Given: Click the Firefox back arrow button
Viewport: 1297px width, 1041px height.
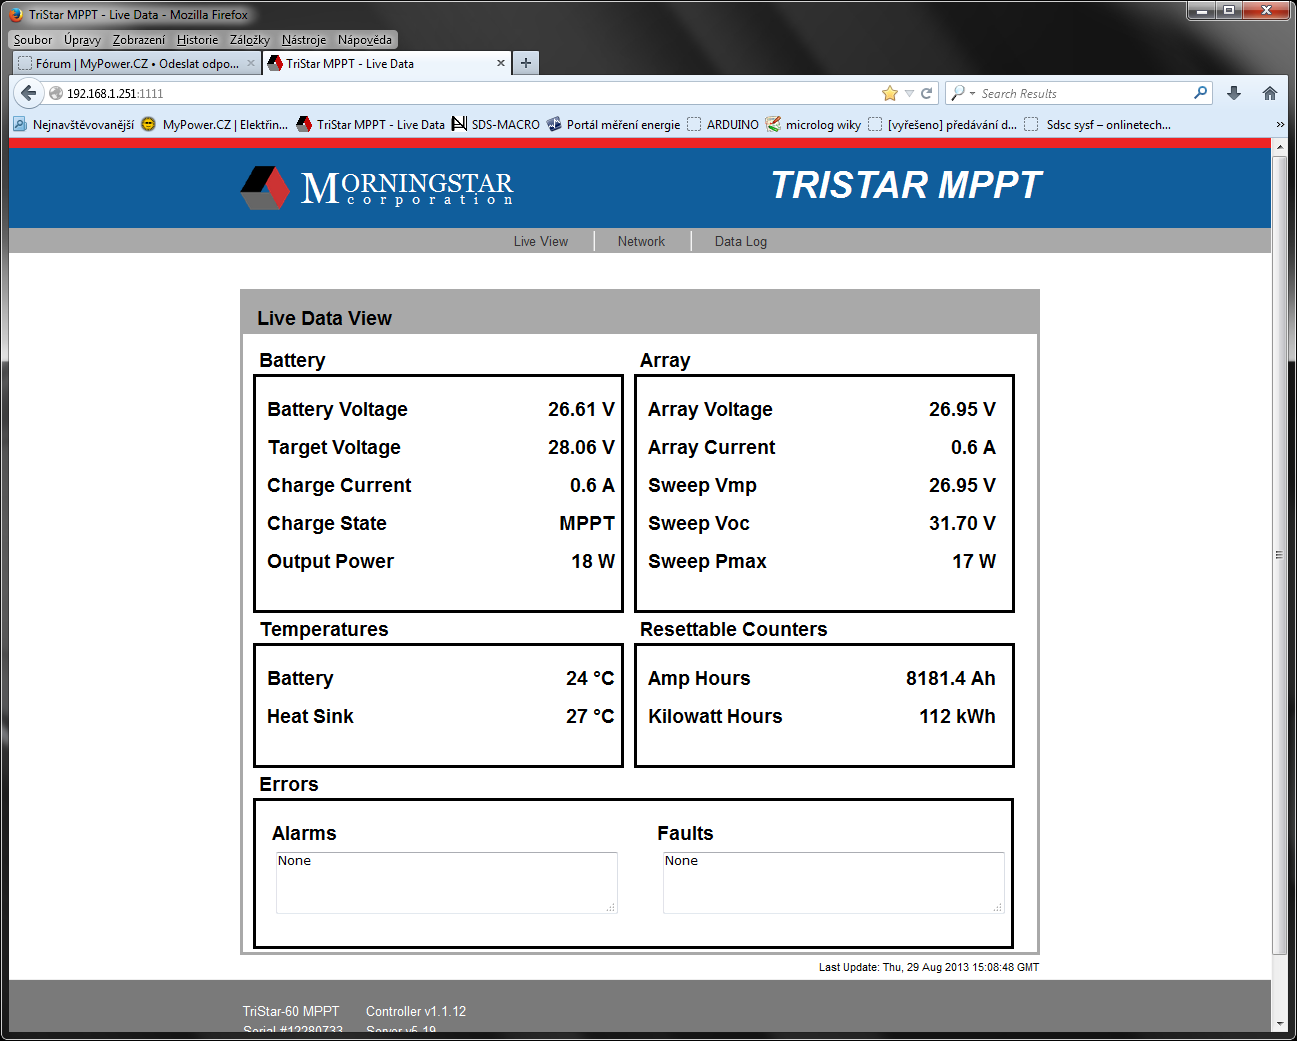Looking at the screenshot, I should tap(28, 93).
